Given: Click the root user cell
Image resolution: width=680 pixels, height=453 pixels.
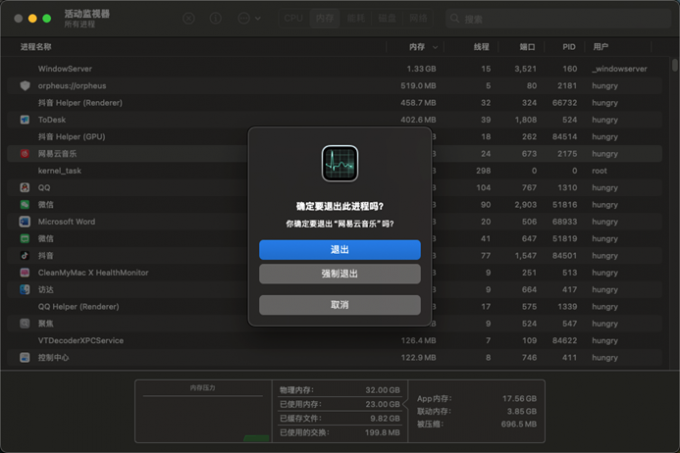Looking at the screenshot, I should (599, 171).
